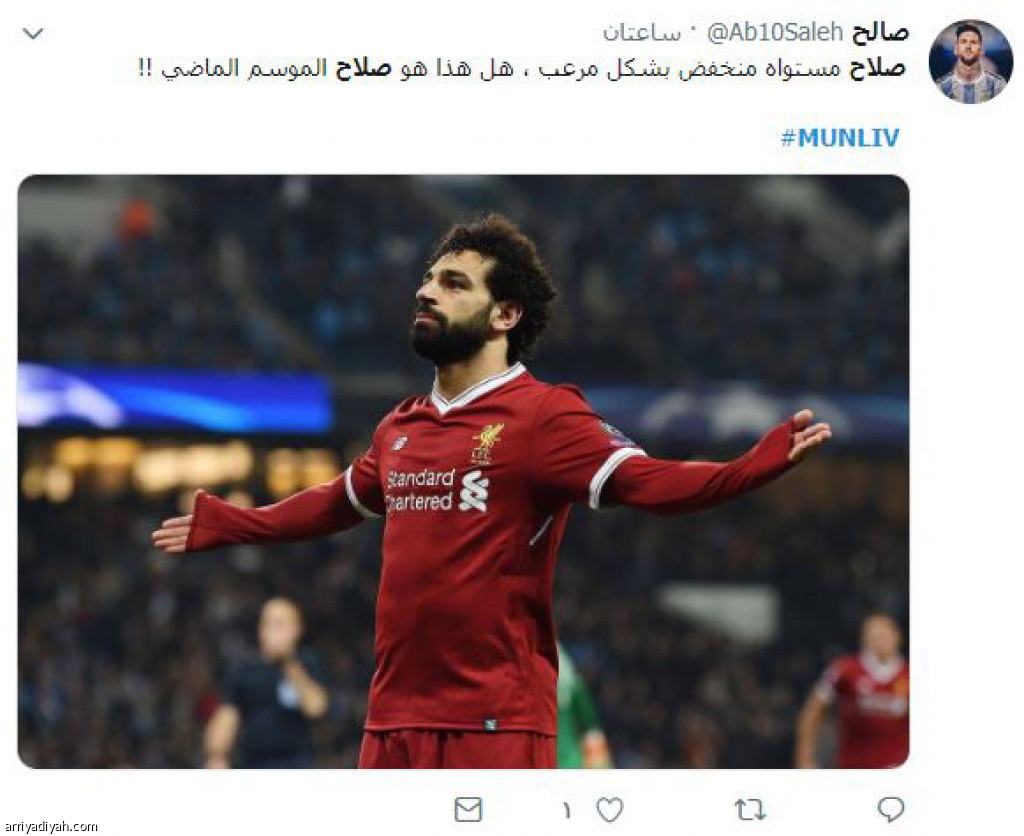
Task: Like the tweet with the heart icon
Action: click(610, 810)
